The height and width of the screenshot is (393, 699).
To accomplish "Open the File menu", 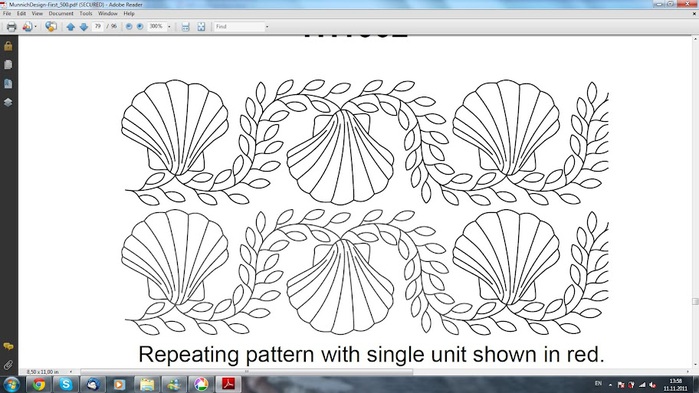I will point(7,14).
